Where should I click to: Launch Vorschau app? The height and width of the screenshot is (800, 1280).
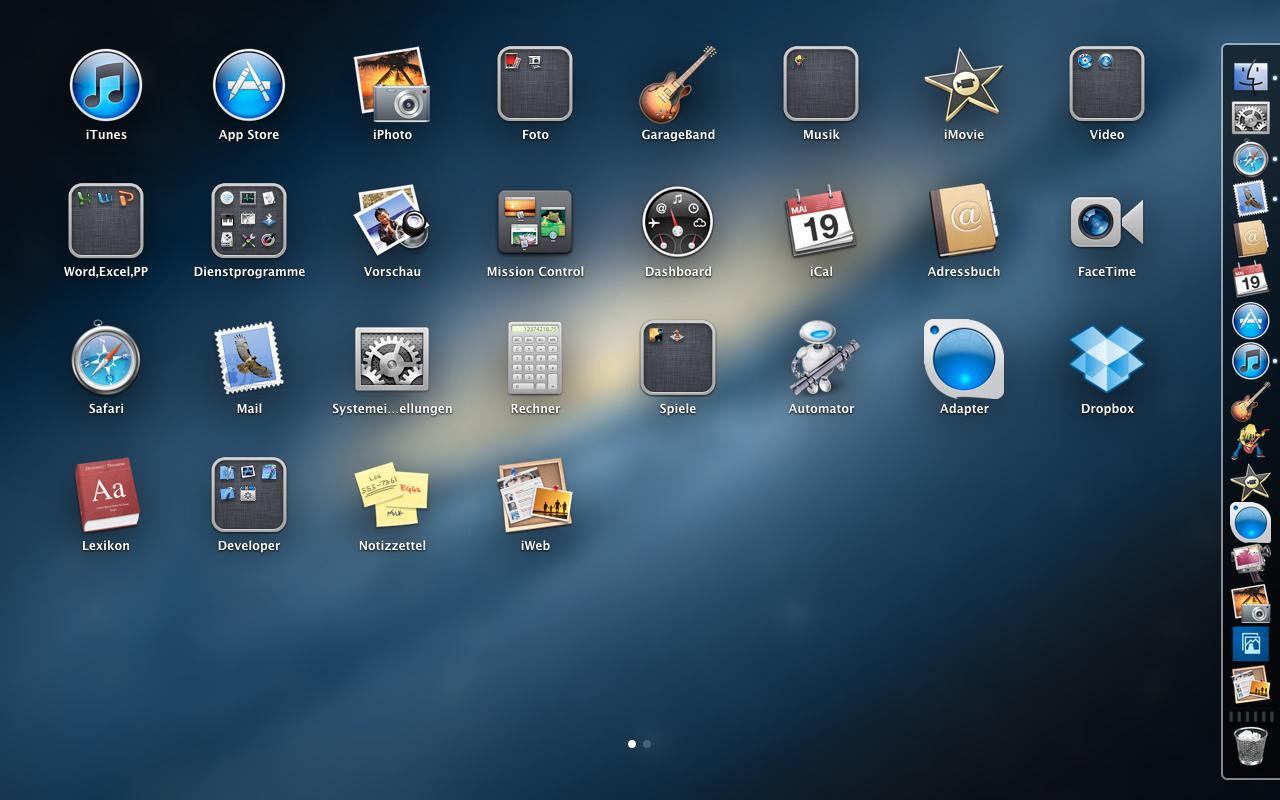pyautogui.click(x=392, y=221)
